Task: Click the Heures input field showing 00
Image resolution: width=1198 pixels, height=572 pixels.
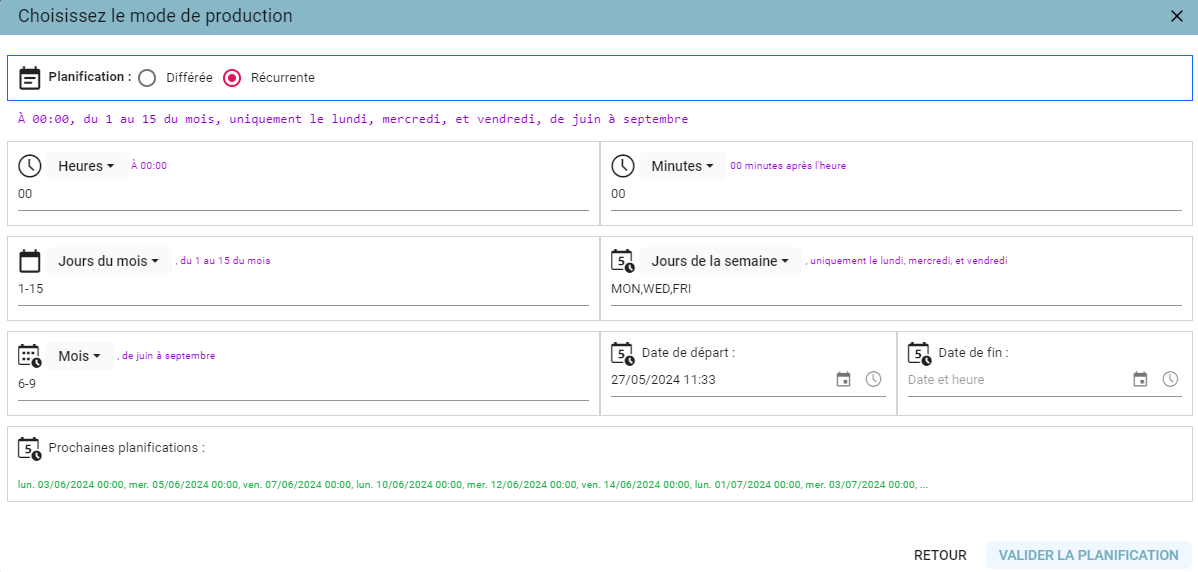Action: pyautogui.click(x=303, y=196)
